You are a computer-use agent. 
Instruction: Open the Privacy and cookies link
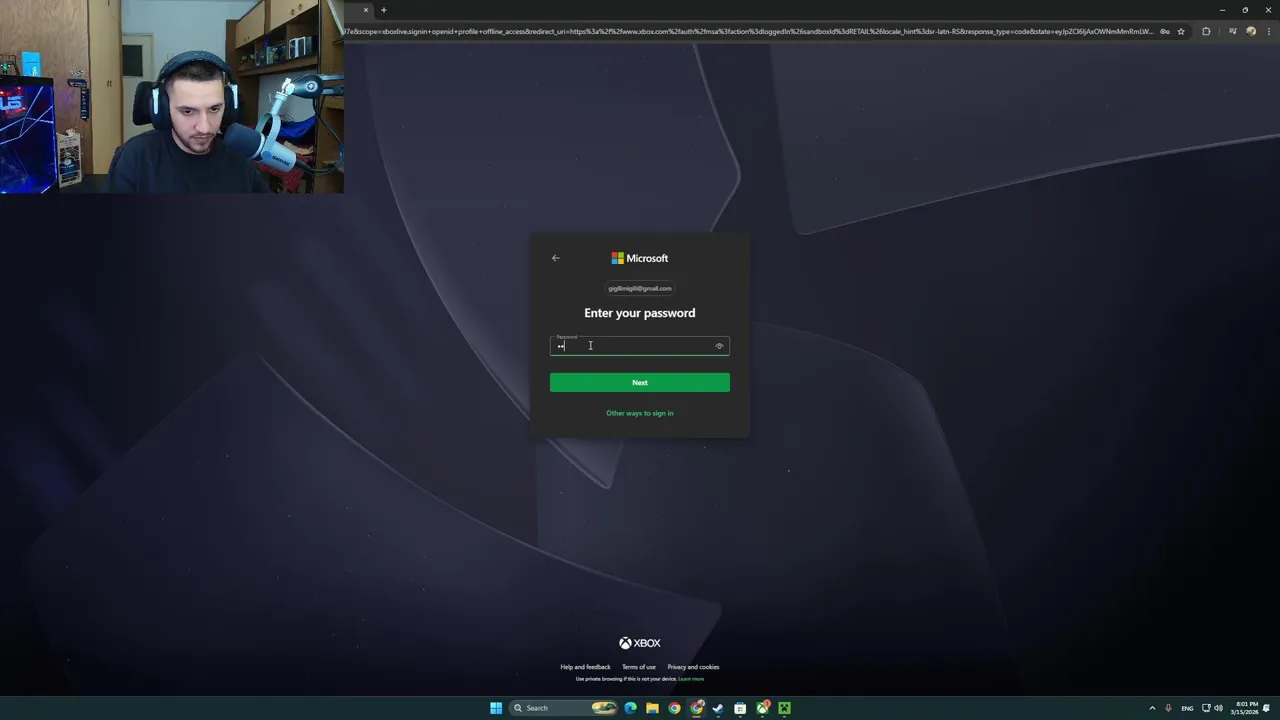click(x=693, y=667)
